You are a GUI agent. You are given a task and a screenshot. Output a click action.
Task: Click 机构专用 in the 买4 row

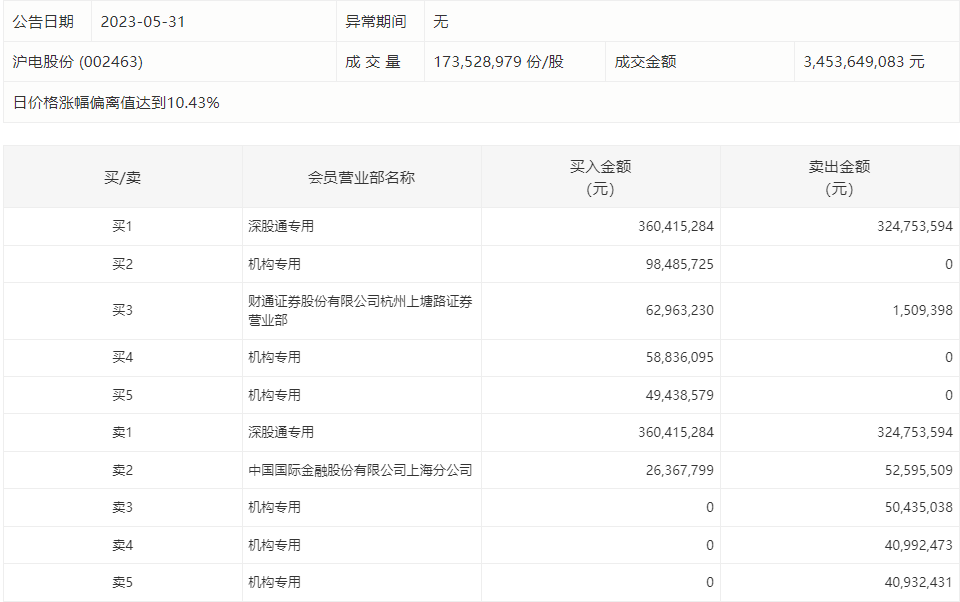tap(274, 358)
